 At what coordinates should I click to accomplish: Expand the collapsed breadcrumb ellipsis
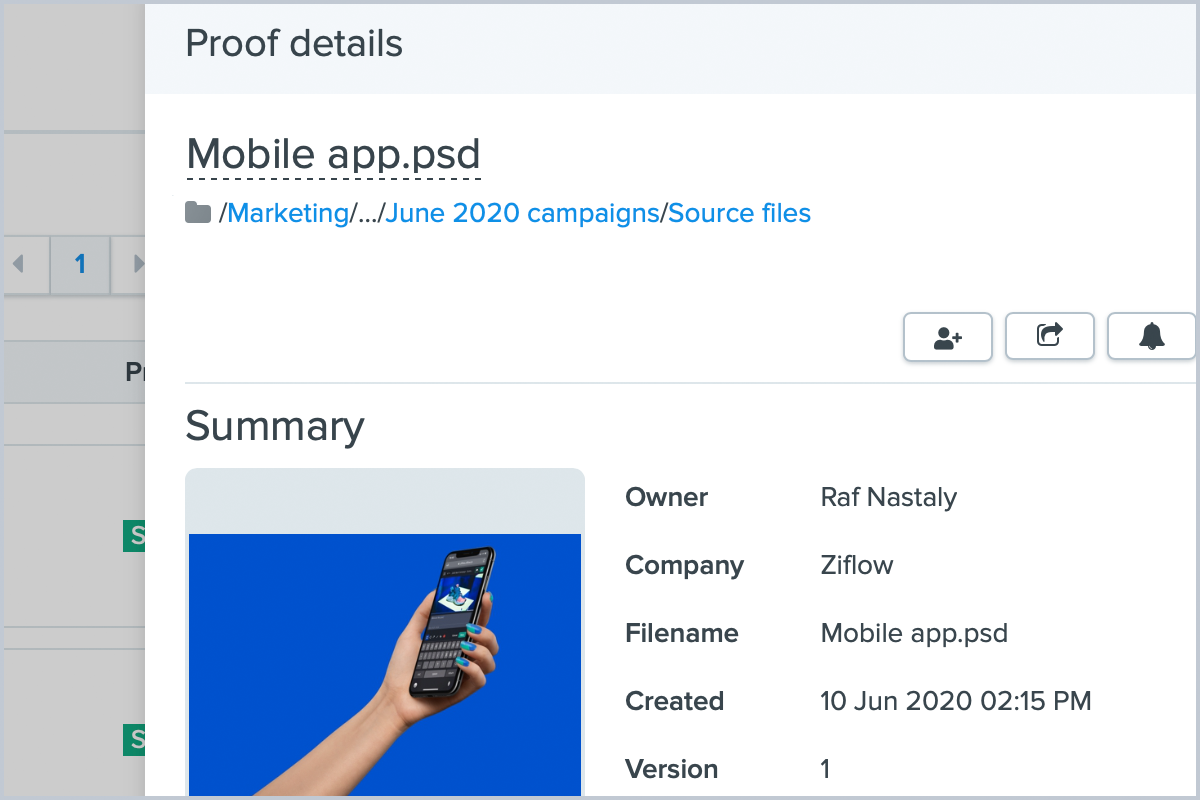[x=366, y=213]
